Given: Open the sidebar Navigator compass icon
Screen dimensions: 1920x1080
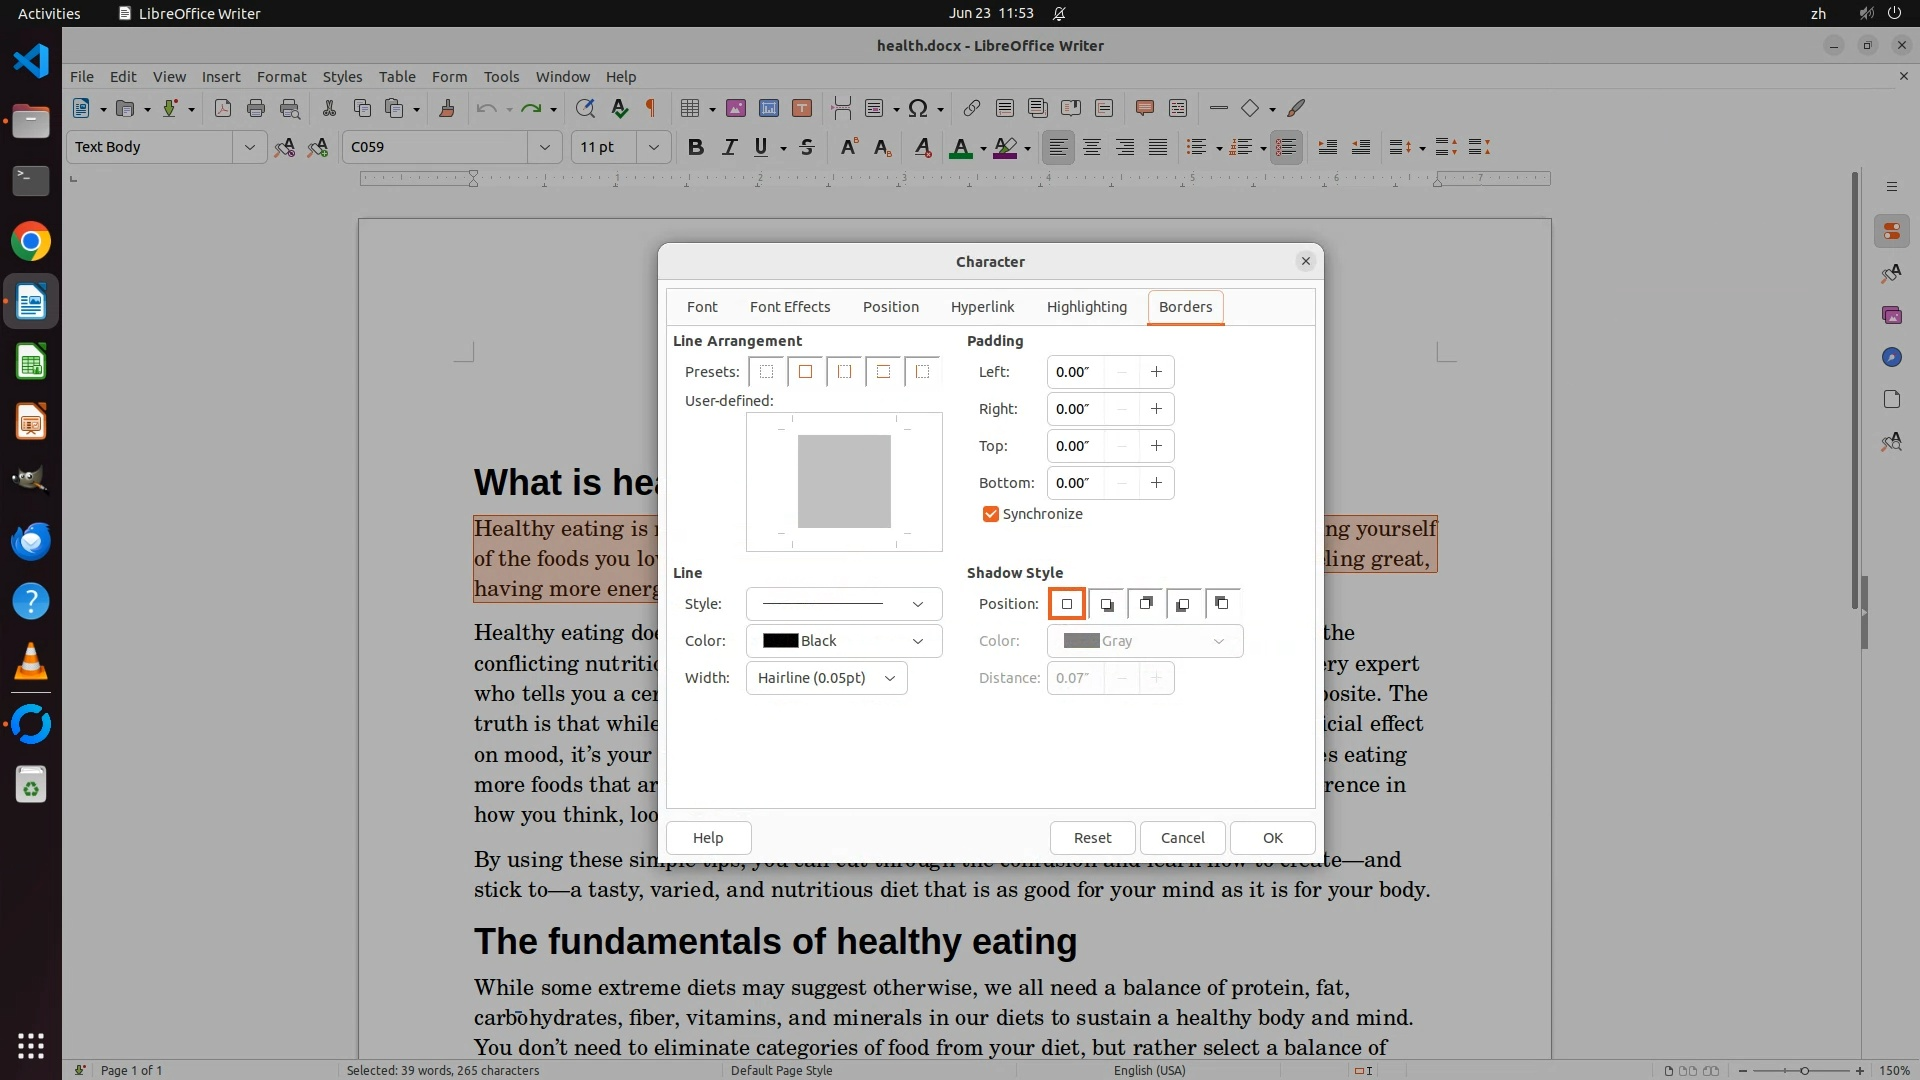Looking at the screenshot, I should (1891, 357).
